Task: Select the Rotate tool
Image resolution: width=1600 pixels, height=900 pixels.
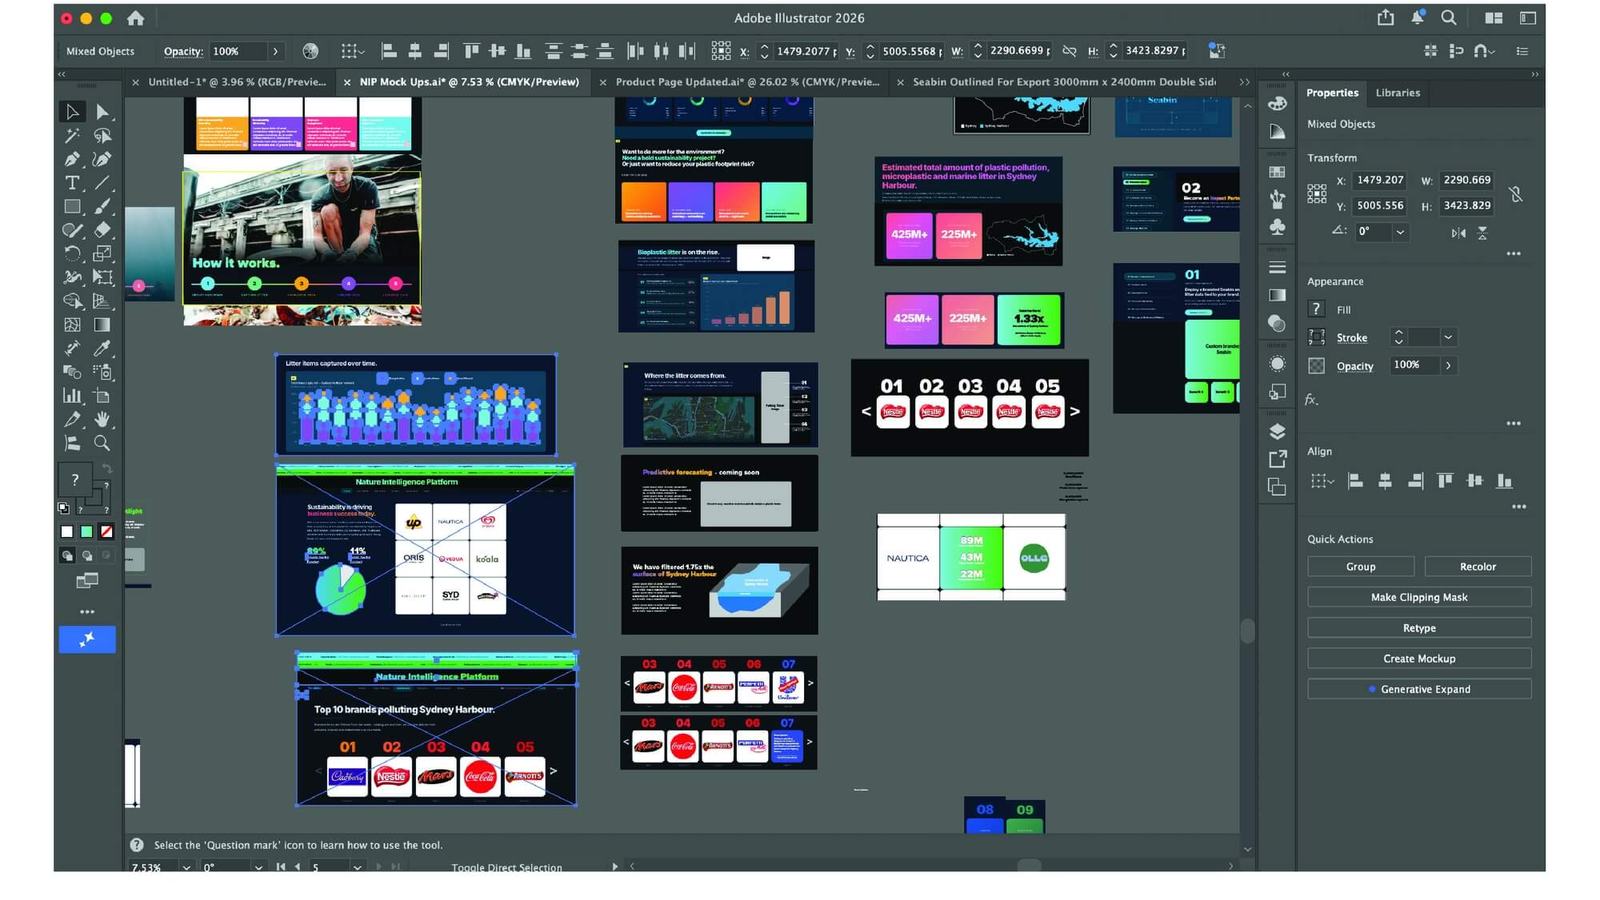Action: pos(72,254)
